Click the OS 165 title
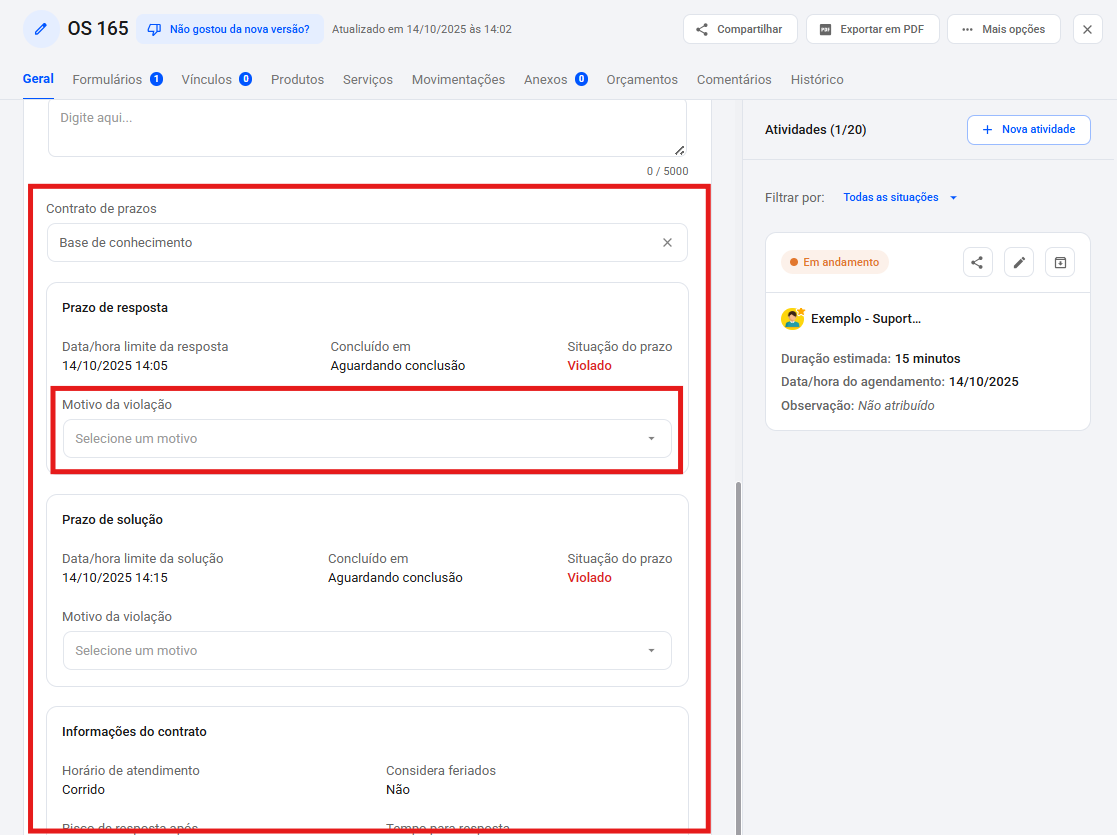Viewport: 1117px width, 835px height. click(98, 28)
